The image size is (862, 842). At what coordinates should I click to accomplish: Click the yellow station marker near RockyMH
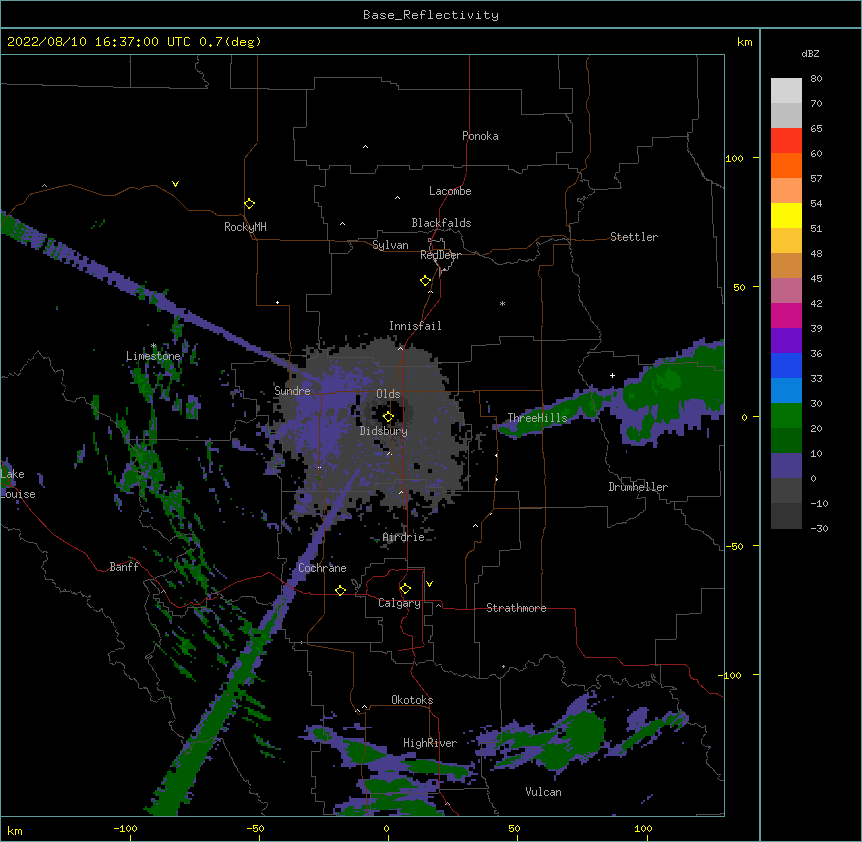tap(249, 204)
